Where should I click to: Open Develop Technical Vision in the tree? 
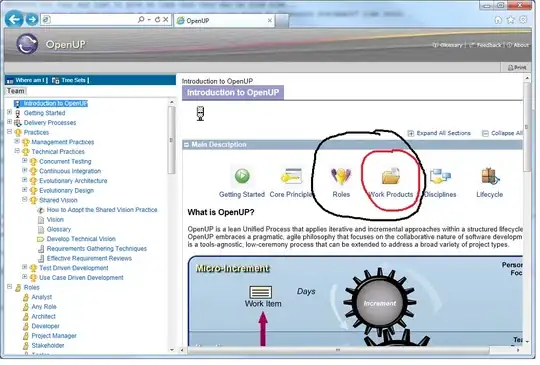coord(81,239)
